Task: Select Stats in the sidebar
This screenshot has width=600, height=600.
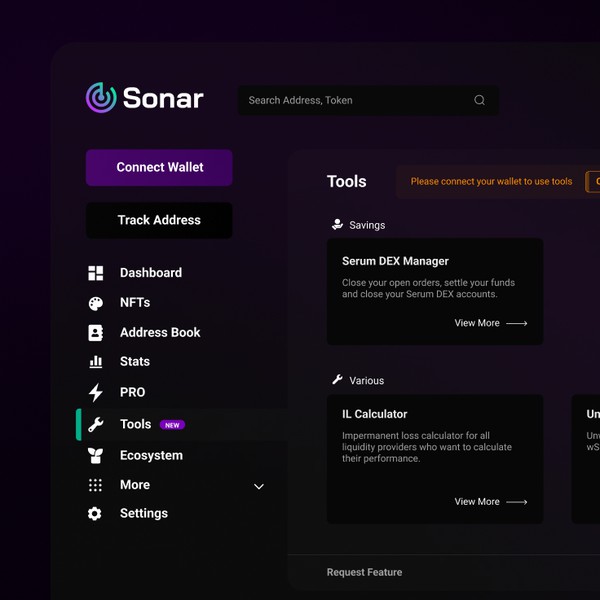Action: [135, 362]
